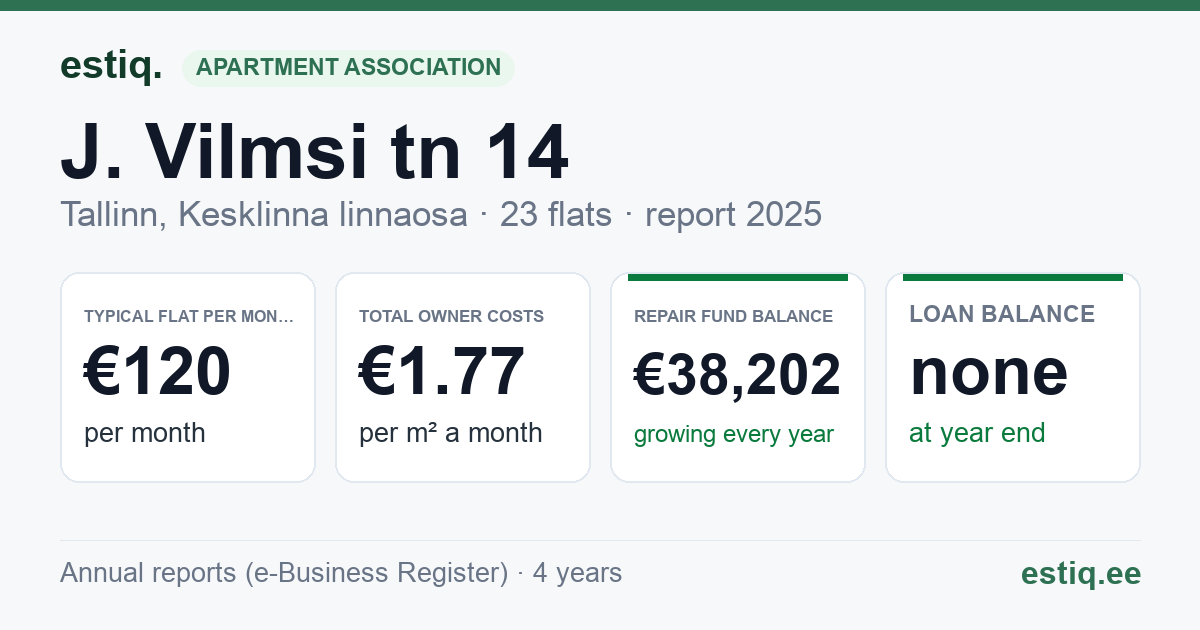Click the €120 value

pyautogui.click(x=157, y=371)
